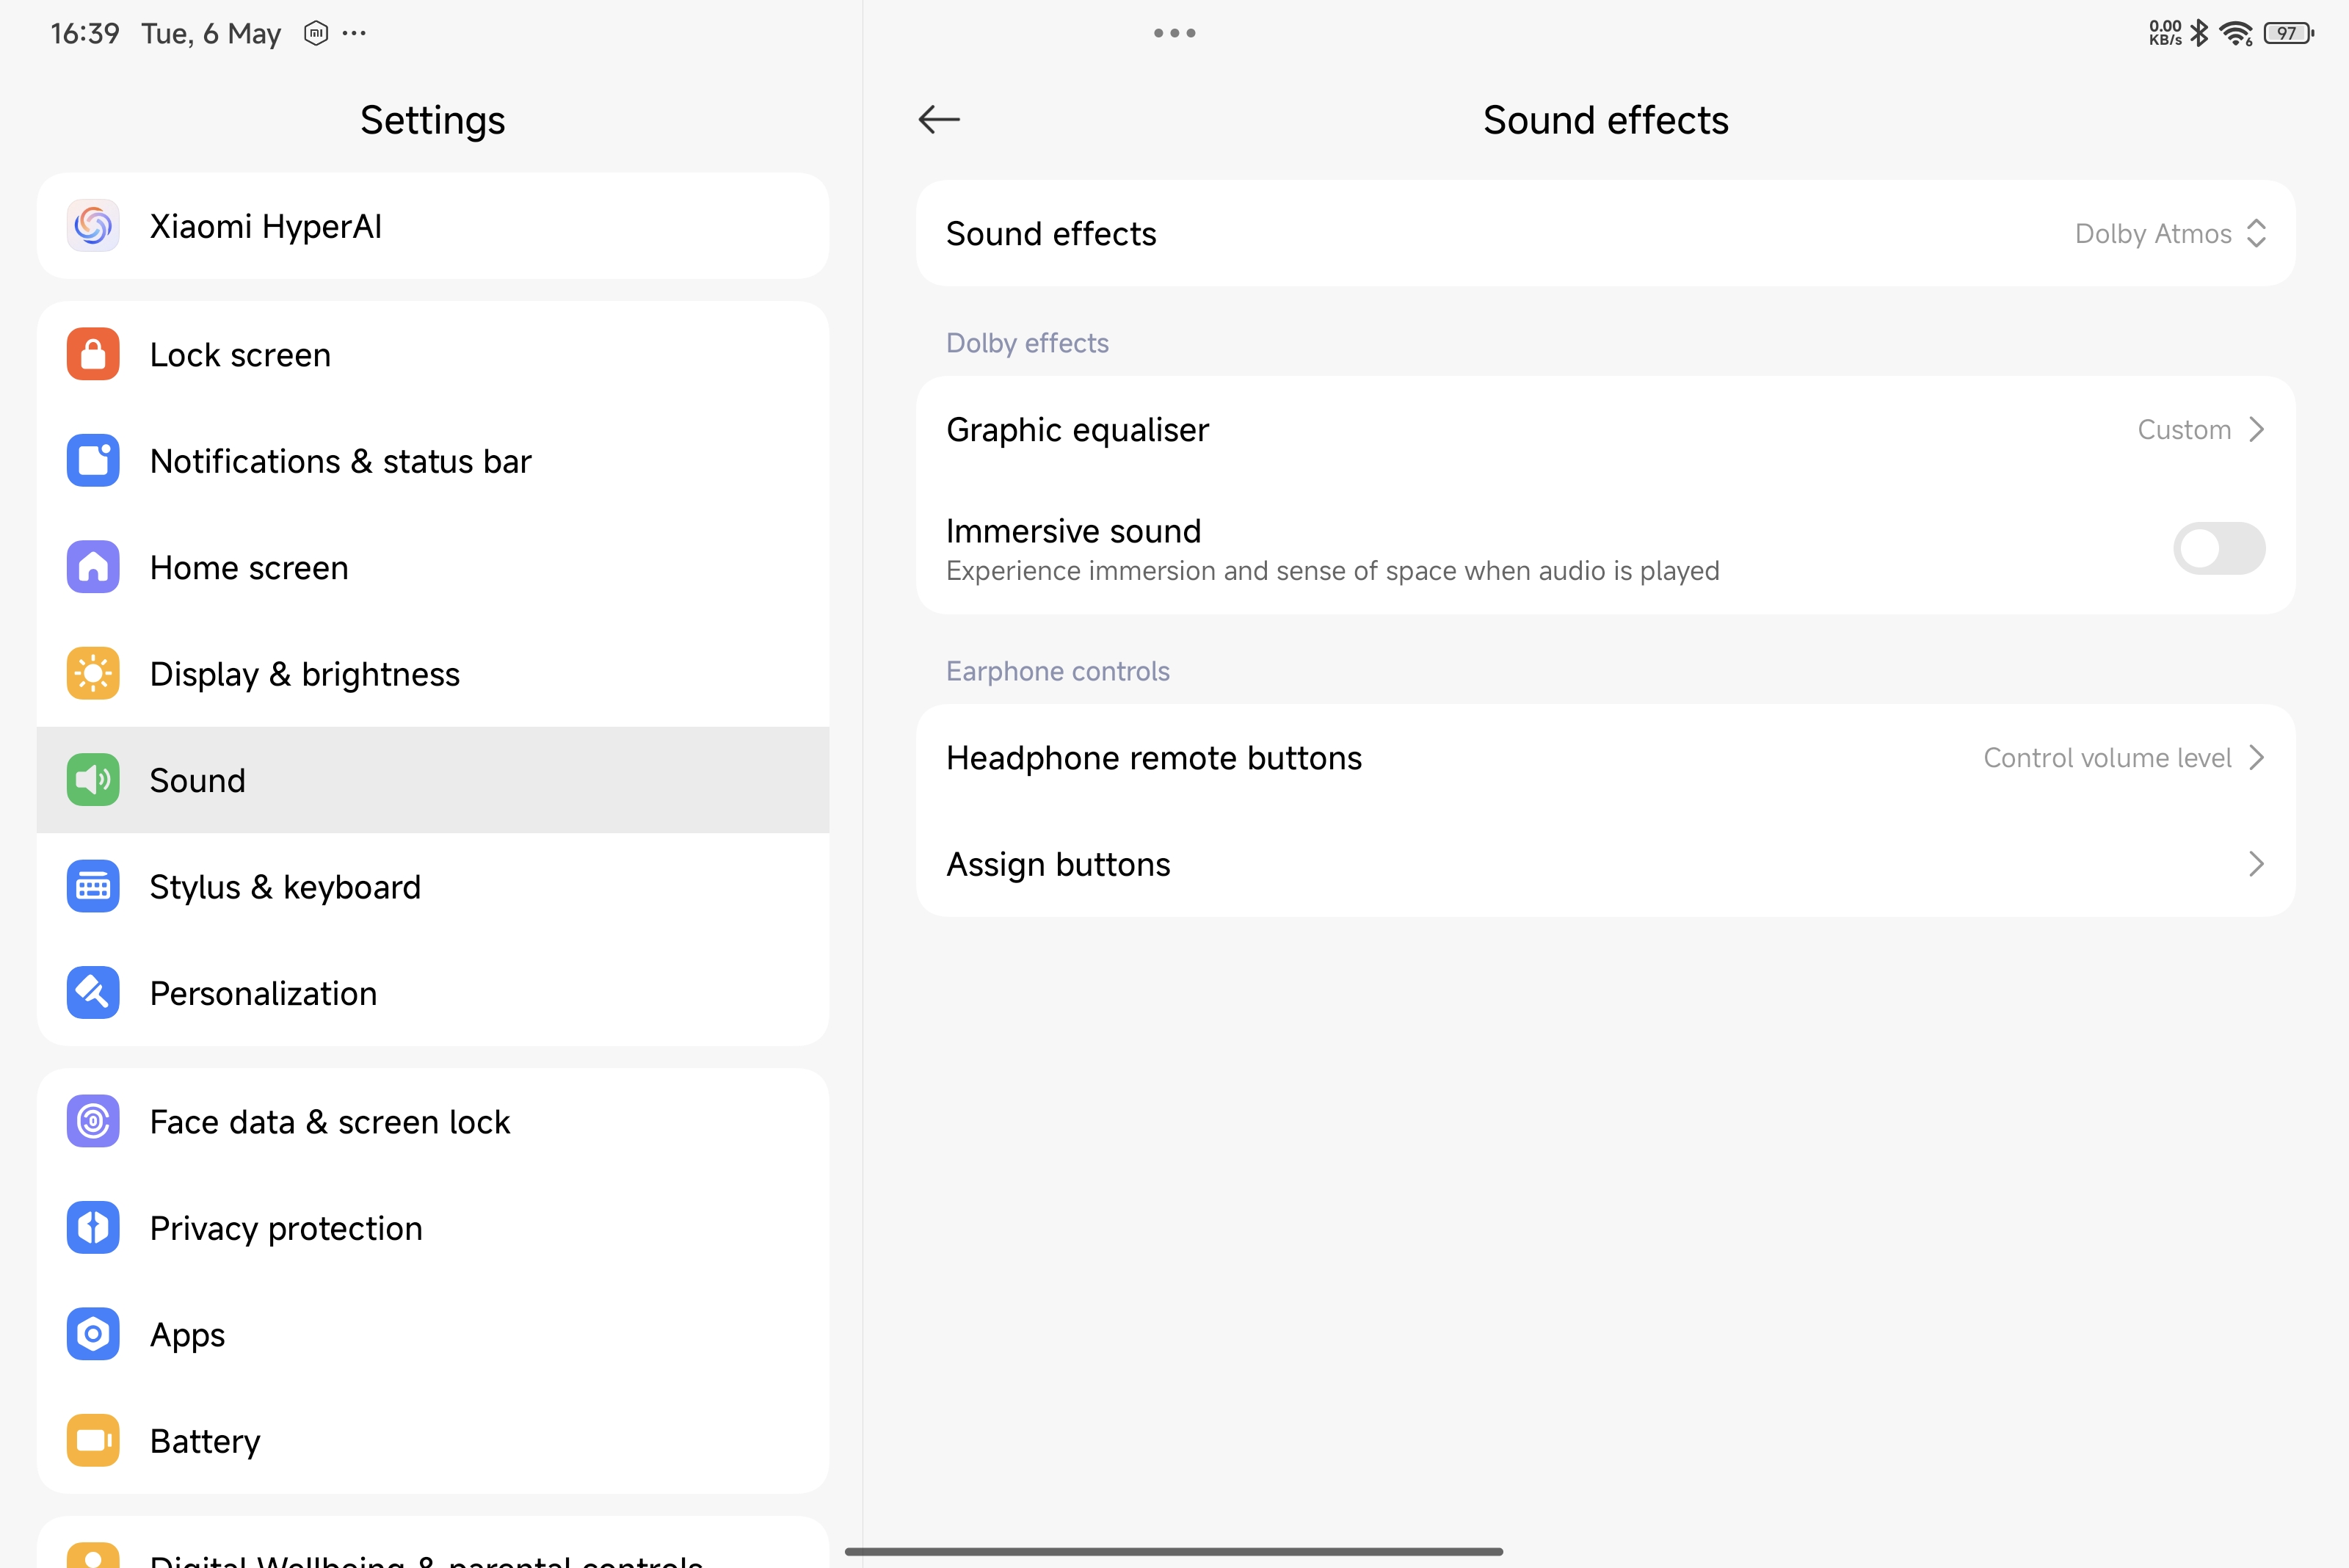Open Xiaomi HyperAI swirl icon

pyautogui.click(x=93, y=226)
